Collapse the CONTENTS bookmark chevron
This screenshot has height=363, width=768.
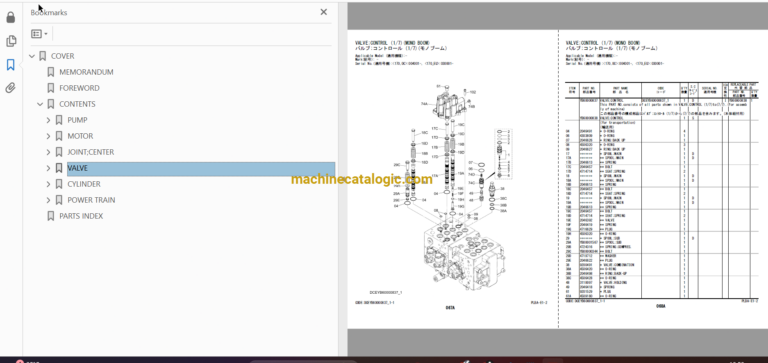40,104
